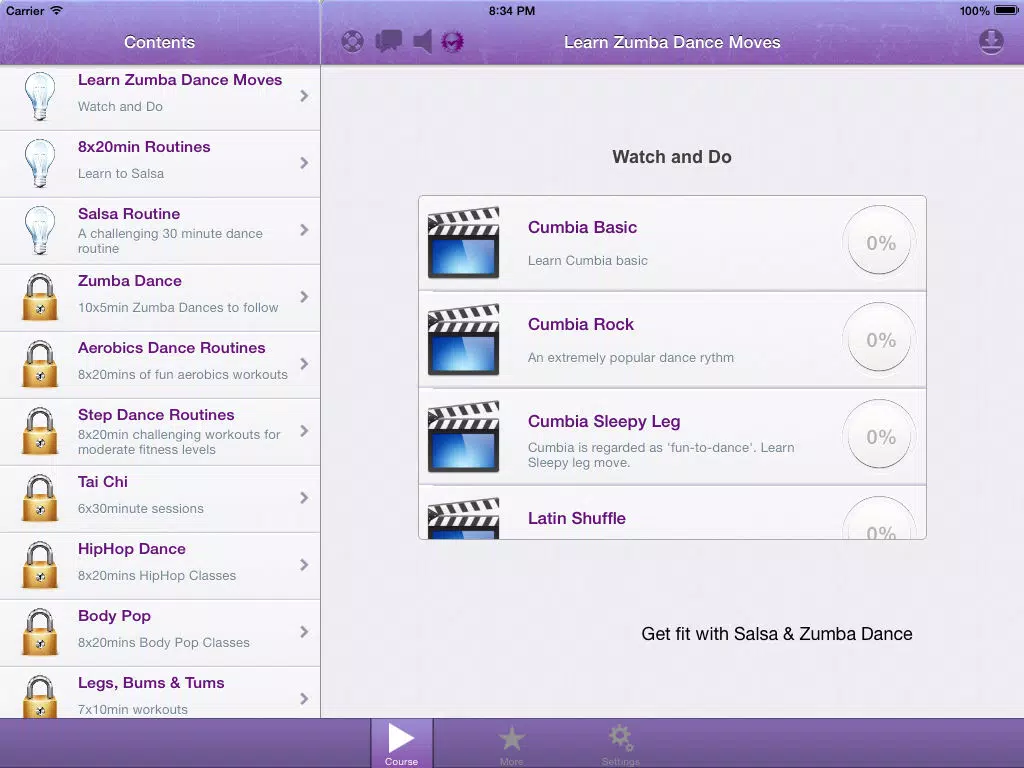
Task: Click '8x20mins of fun aerobics workouts' text
Action: [183, 375]
